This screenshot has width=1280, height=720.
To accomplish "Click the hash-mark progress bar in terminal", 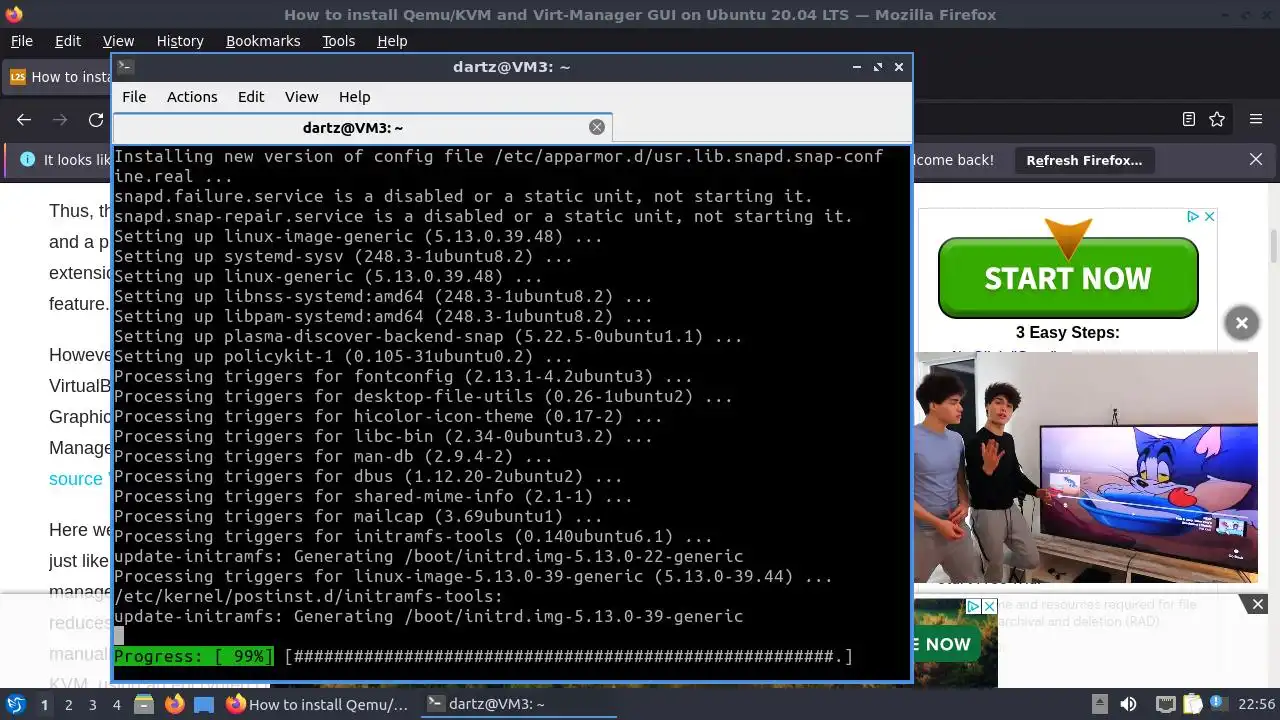I will (x=568, y=656).
